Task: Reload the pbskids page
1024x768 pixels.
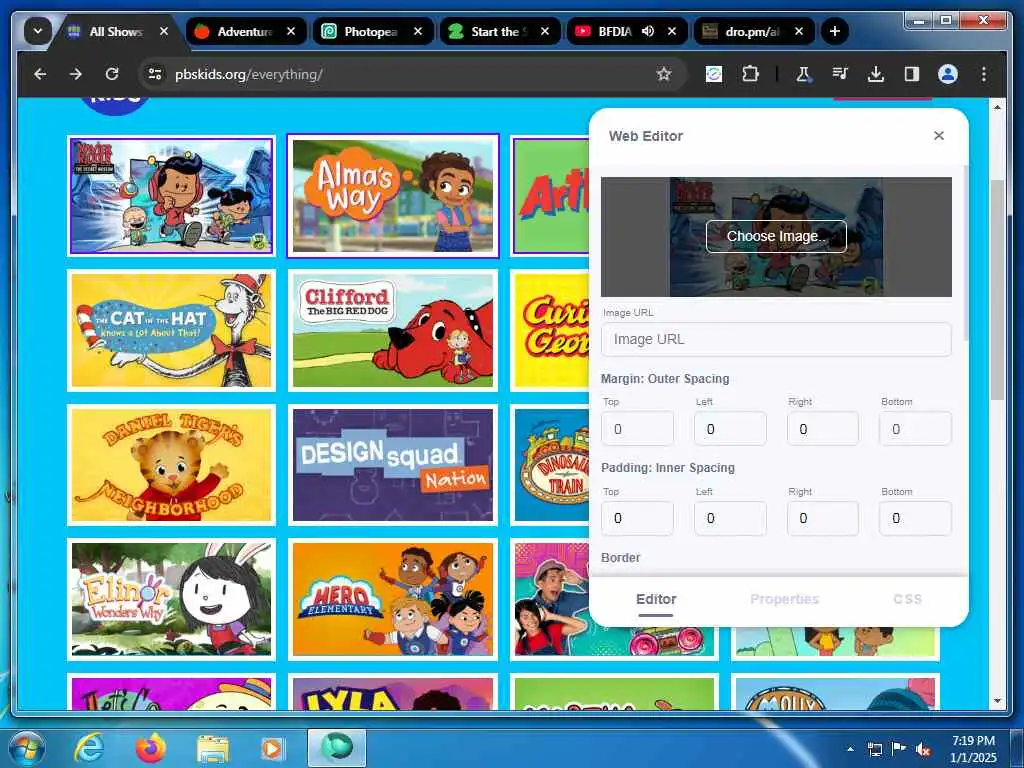Action: (x=112, y=74)
